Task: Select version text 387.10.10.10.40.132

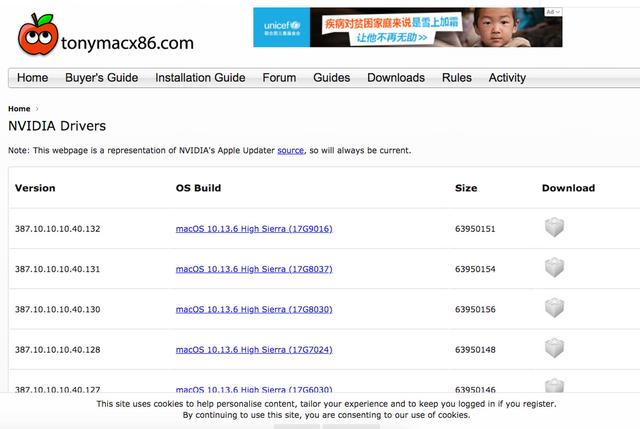Action: coord(58,229)
